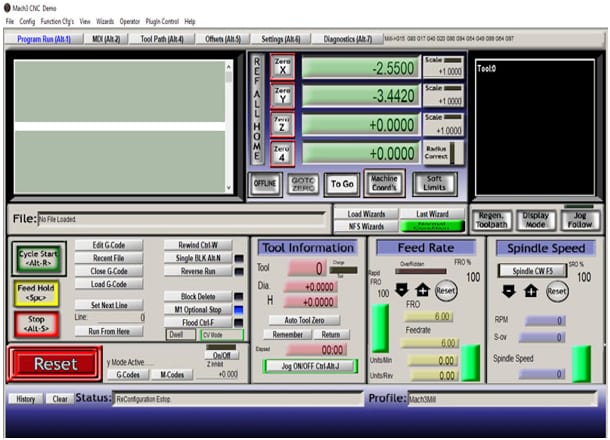Click the Mach3 CNC Demo title icon

pyautogui.click(x=7, y=8)
